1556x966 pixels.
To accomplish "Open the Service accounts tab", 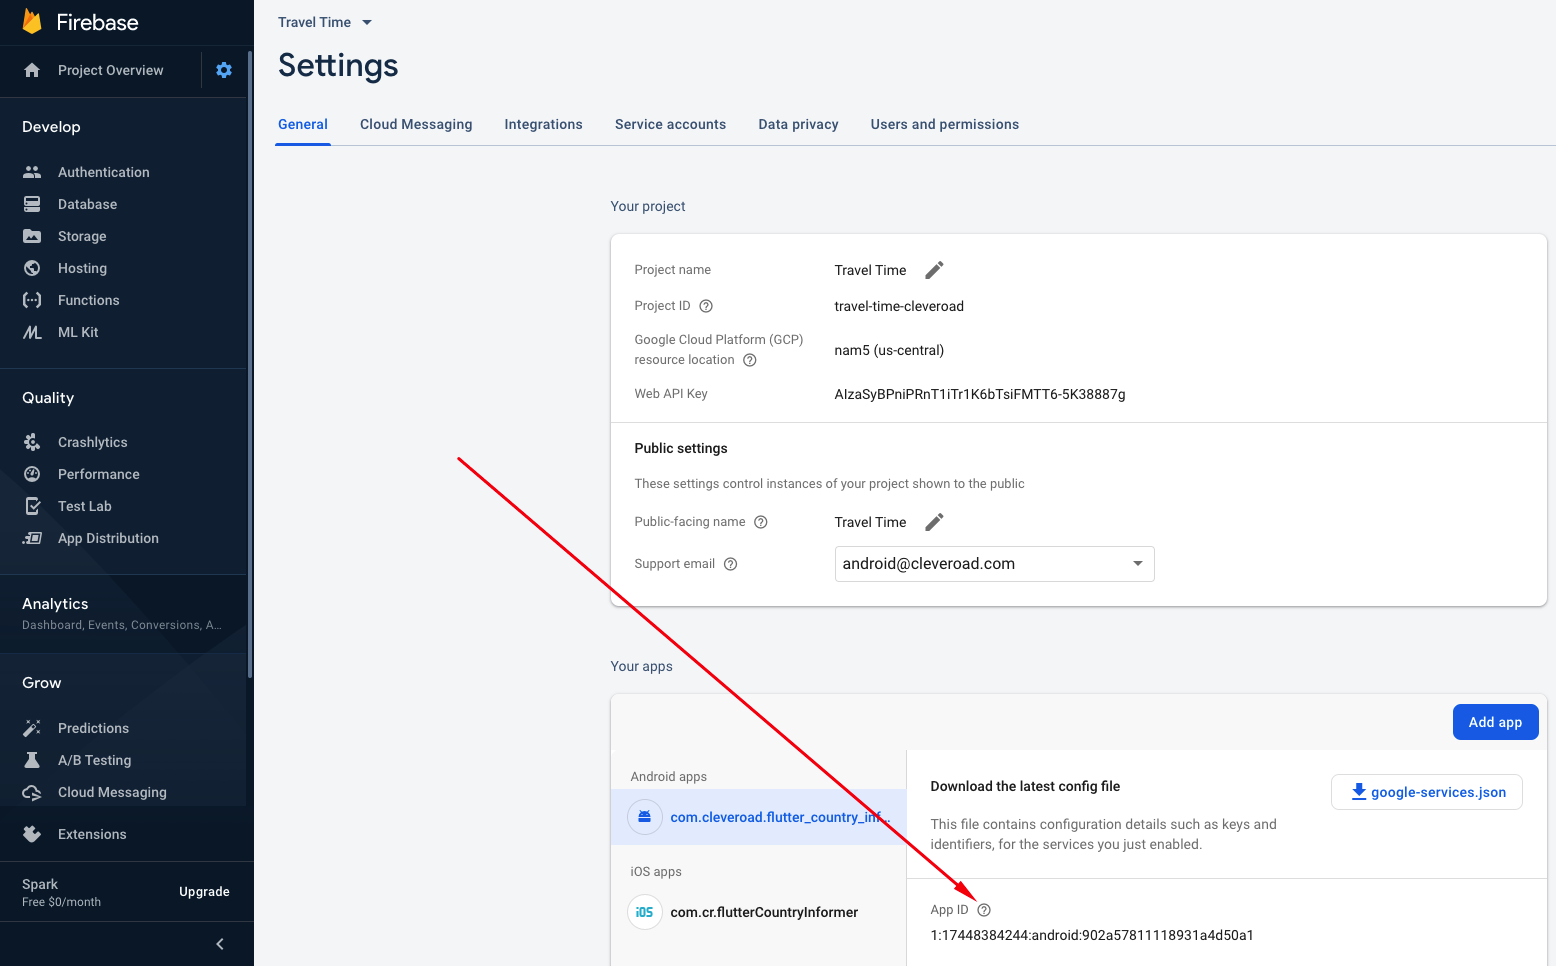I will tap(670, 124).
